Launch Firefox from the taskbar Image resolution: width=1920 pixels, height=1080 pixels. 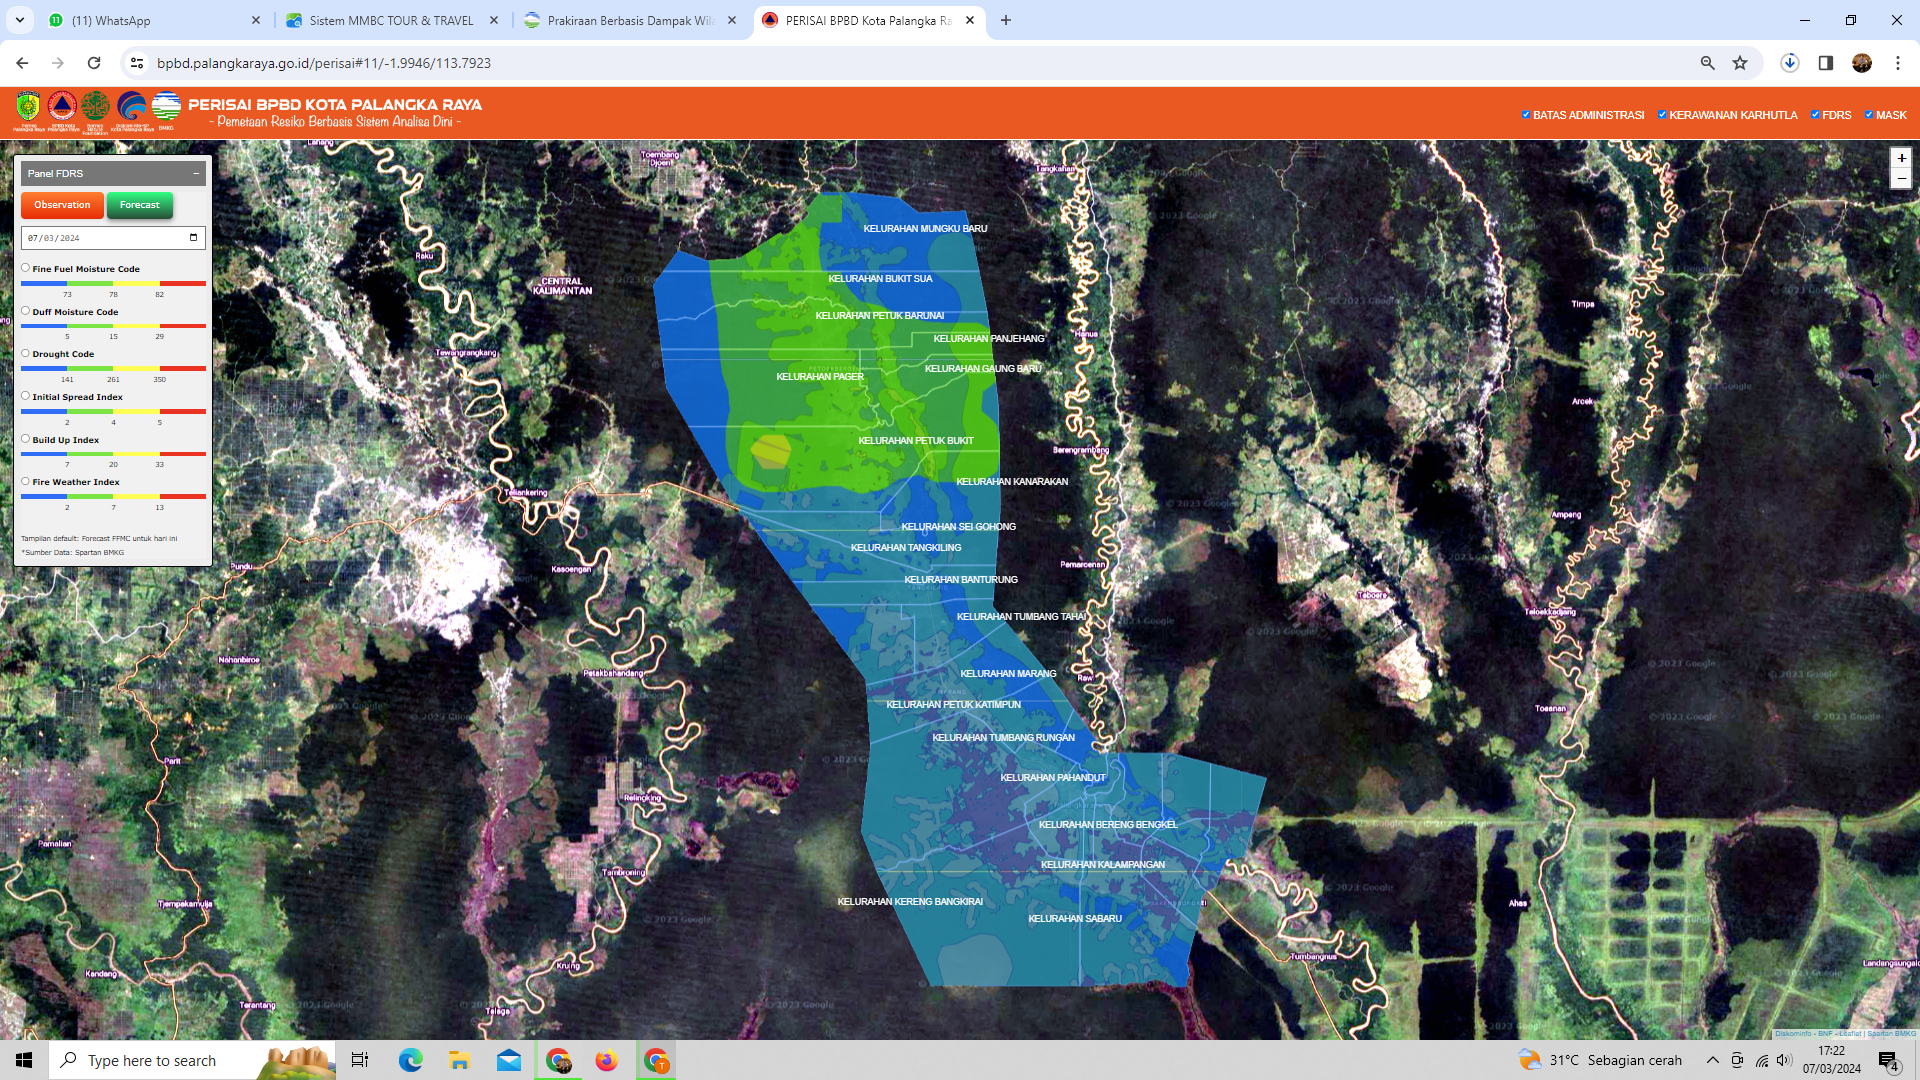pyautogui.click(x=607, y=1060)
